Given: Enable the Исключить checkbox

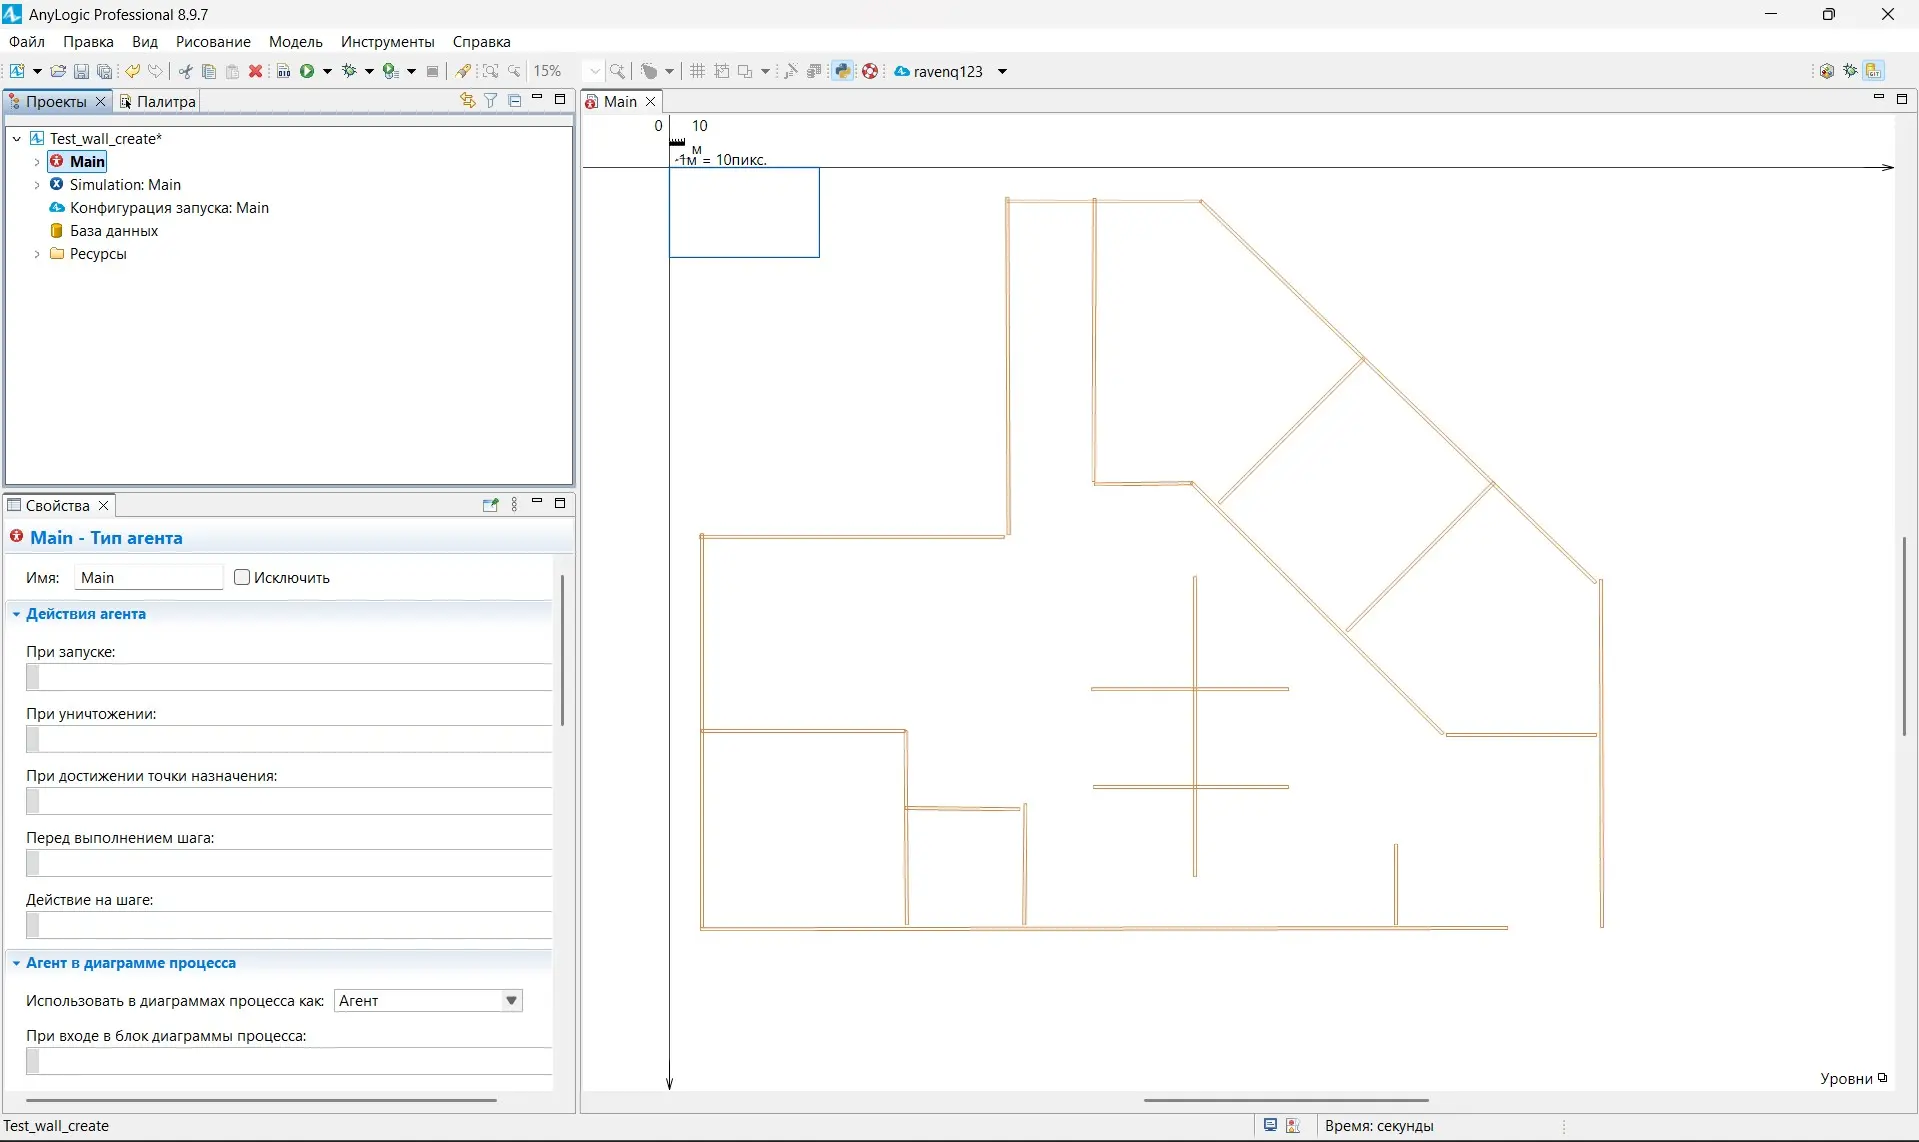Looking at the screenshot, I should click(x=242, y=577).
